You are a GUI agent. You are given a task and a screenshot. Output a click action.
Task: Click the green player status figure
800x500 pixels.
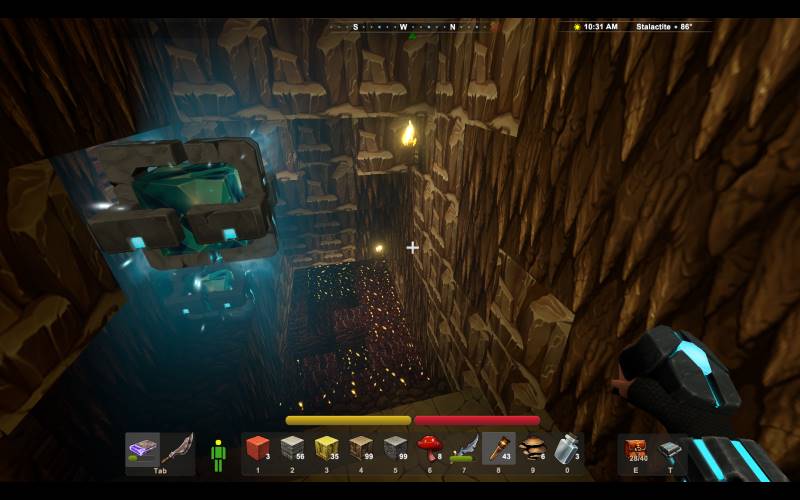click(218, 455)
